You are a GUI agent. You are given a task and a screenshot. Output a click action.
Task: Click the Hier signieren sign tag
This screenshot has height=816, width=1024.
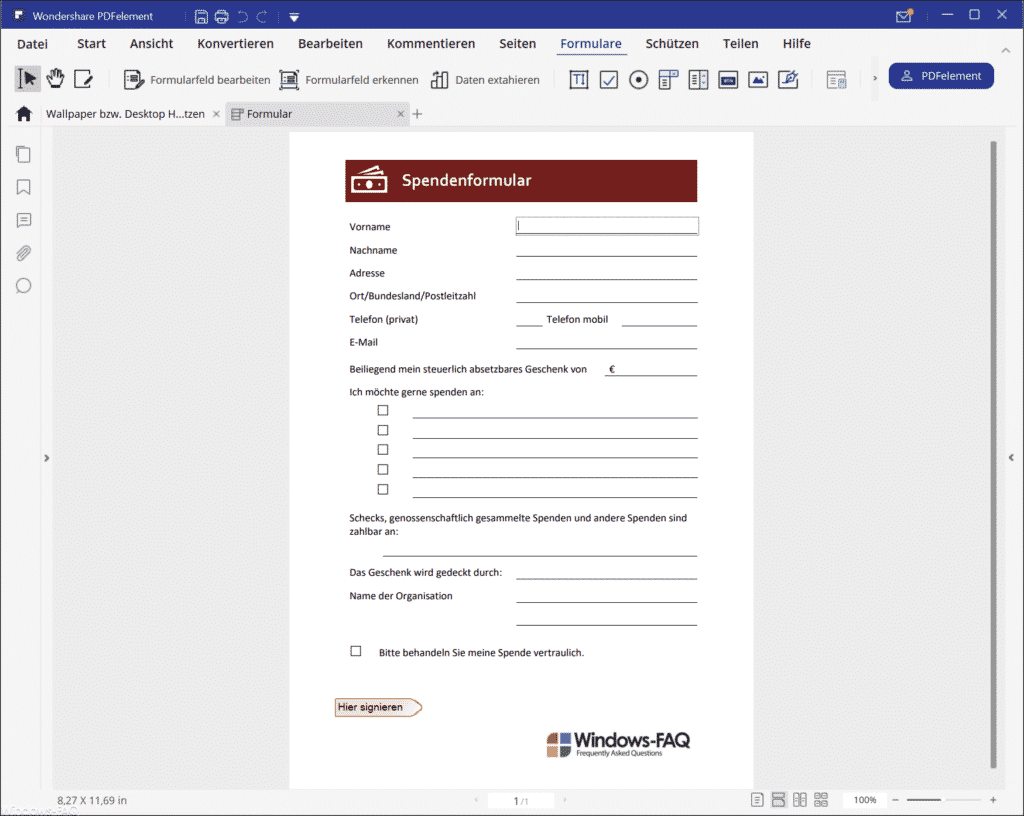coord(378,707)
